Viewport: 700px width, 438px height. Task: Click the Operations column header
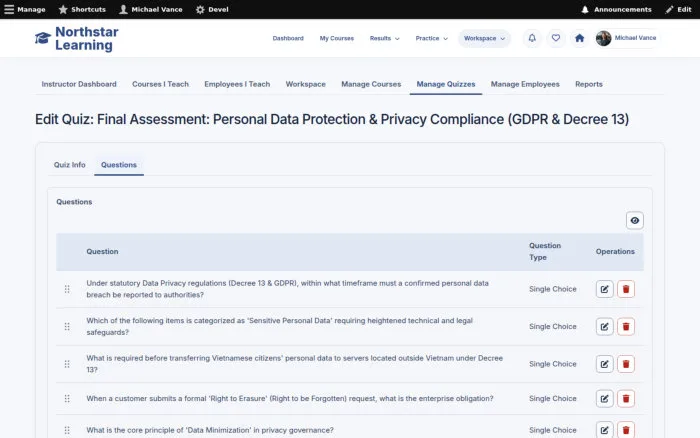[x=615, y=251]
